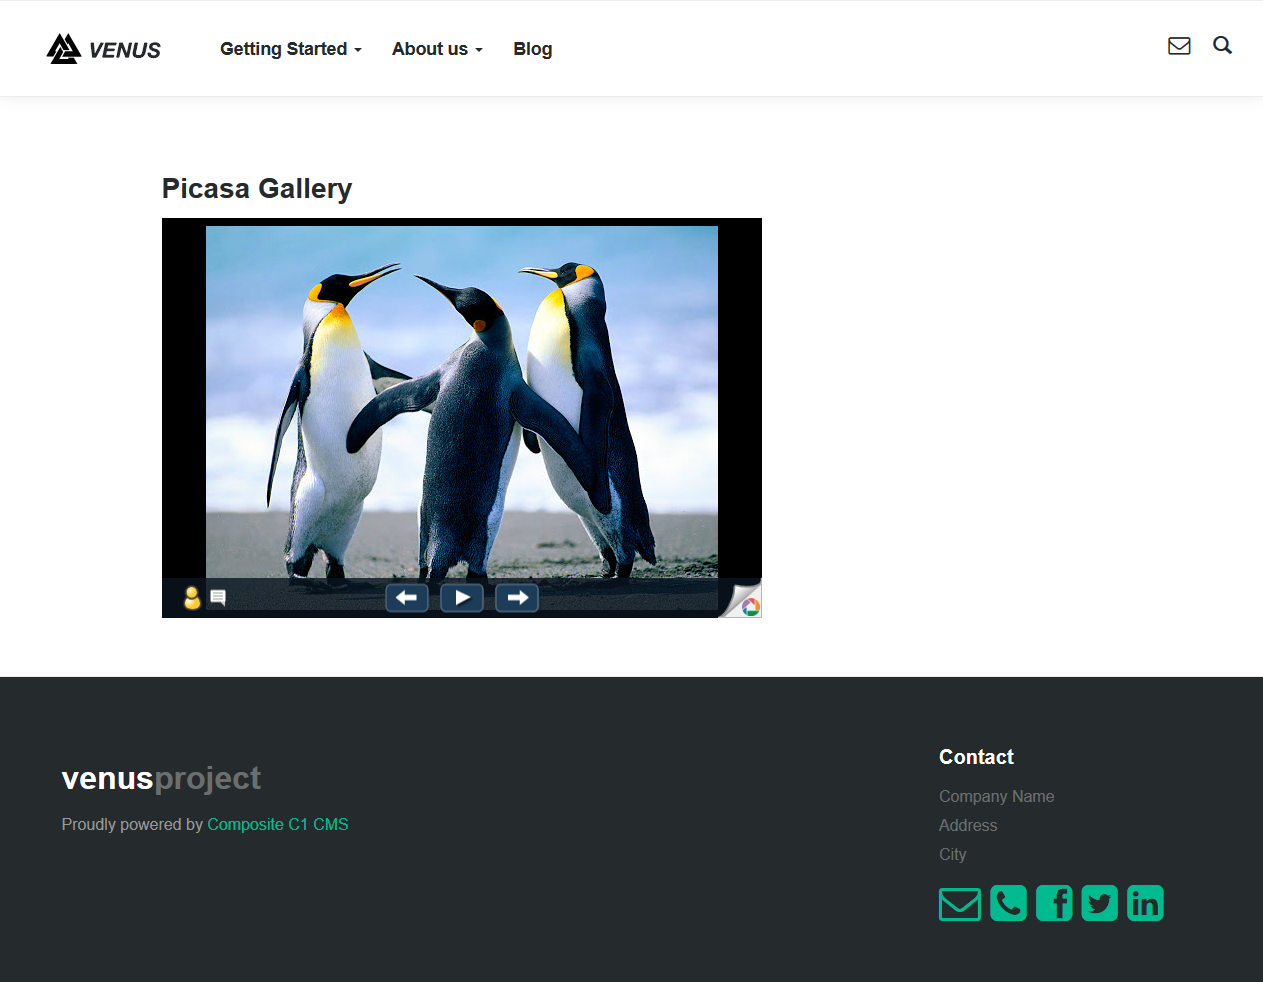This screenshot has height=982, width=1263.
Task: Open the Twitter social icon
Action: pos(1099,904)
